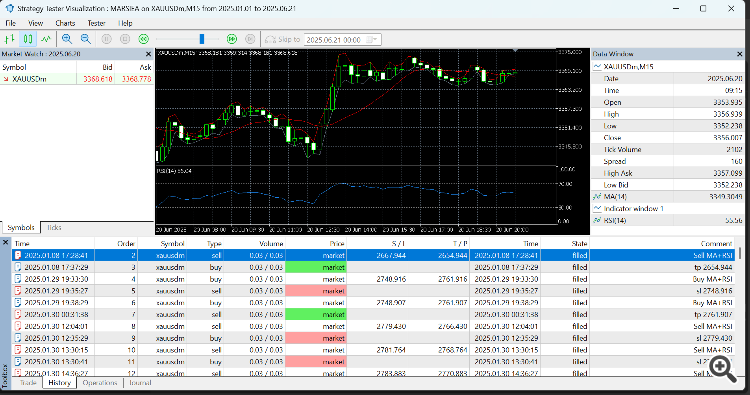750x395 pixels.
Task: Click the order icon for order 11 row
Action: [18, 362]
